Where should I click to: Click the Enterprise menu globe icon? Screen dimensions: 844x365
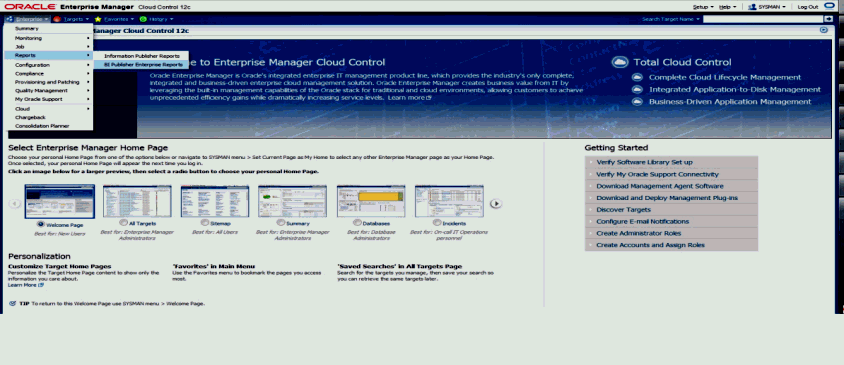click(10, 19)
